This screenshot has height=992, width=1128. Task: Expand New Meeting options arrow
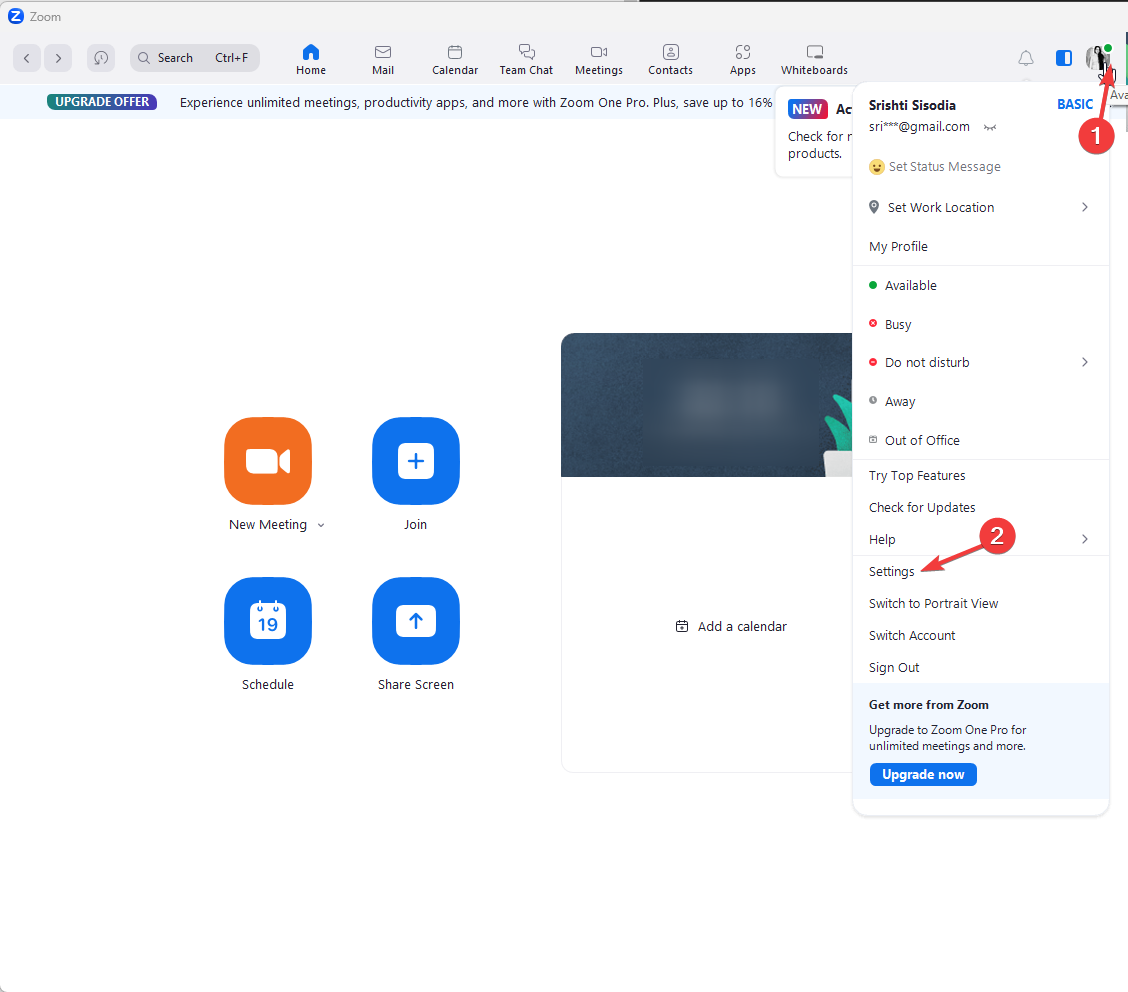click(321, 525)
